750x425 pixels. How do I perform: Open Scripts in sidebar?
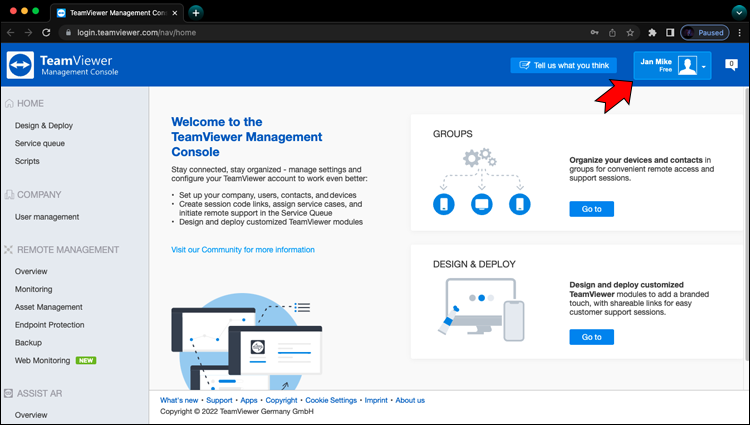point(27,161)
